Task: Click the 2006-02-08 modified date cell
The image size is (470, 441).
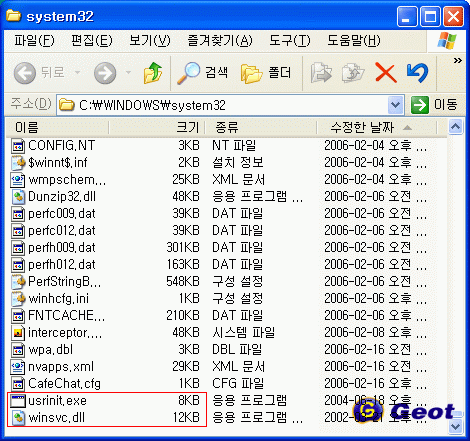Action: [375, 333]
